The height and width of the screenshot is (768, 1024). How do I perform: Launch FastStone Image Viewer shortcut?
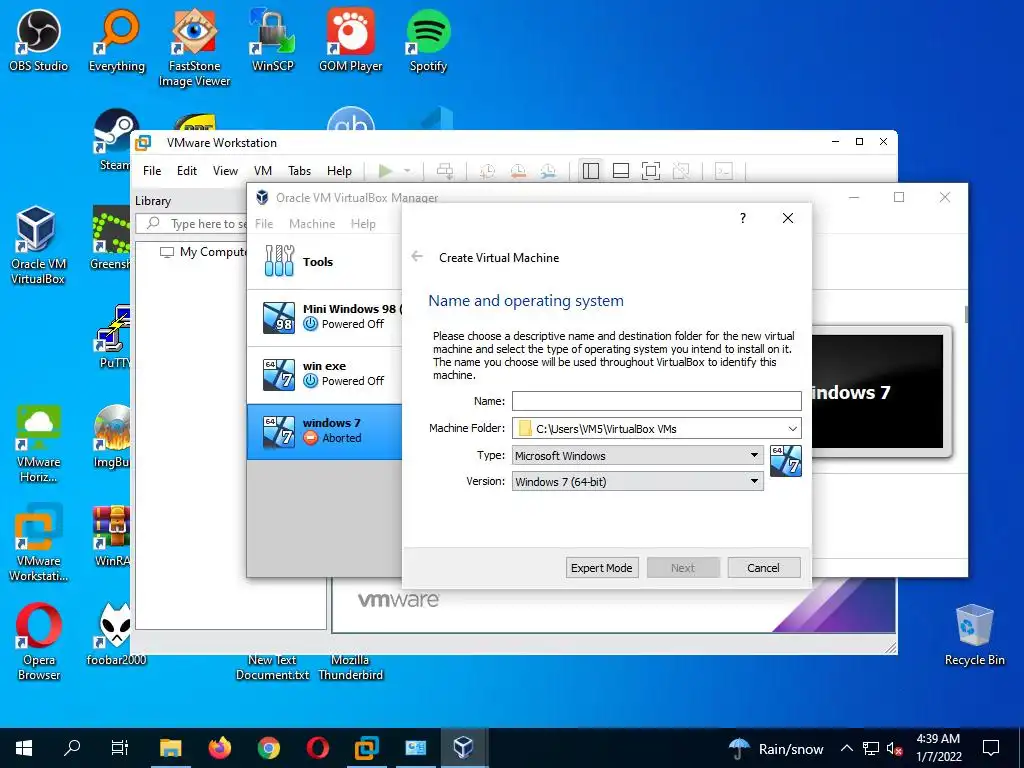coord(194,48)
